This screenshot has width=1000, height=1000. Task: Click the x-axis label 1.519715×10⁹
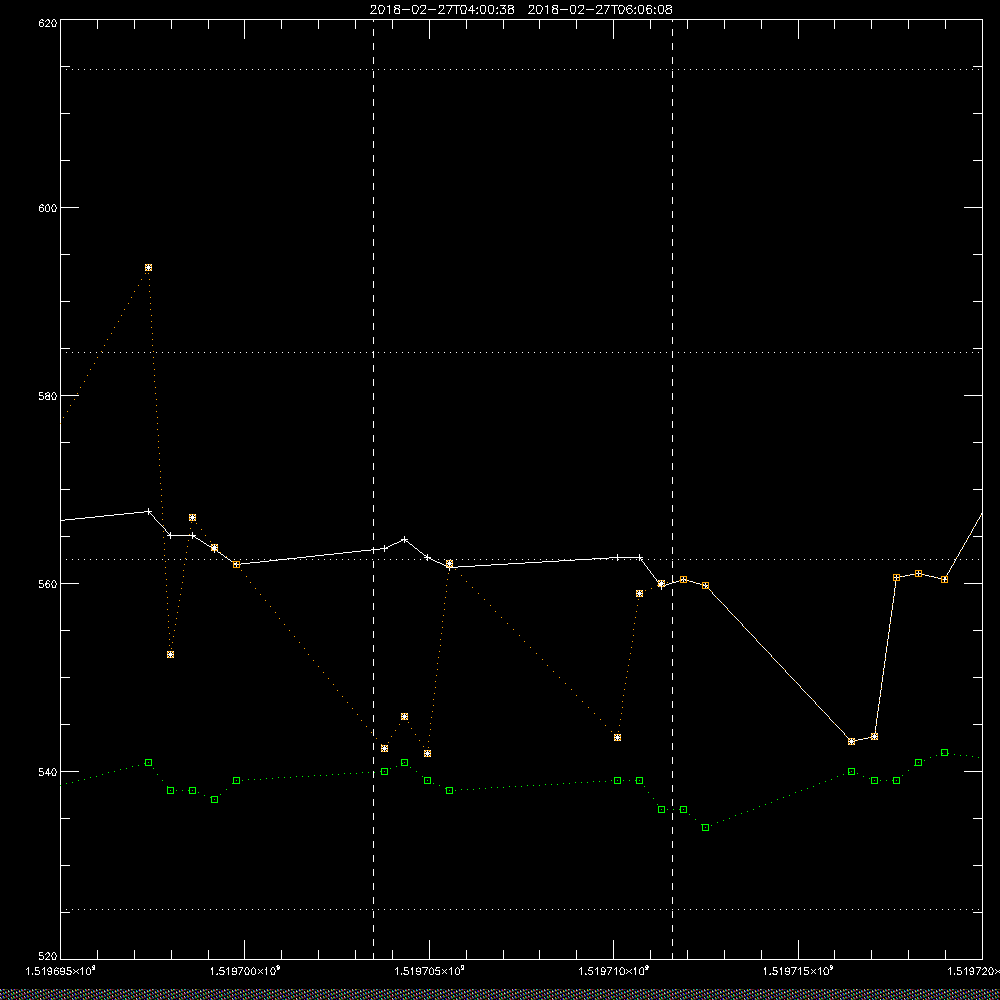[x=798, y=971]
